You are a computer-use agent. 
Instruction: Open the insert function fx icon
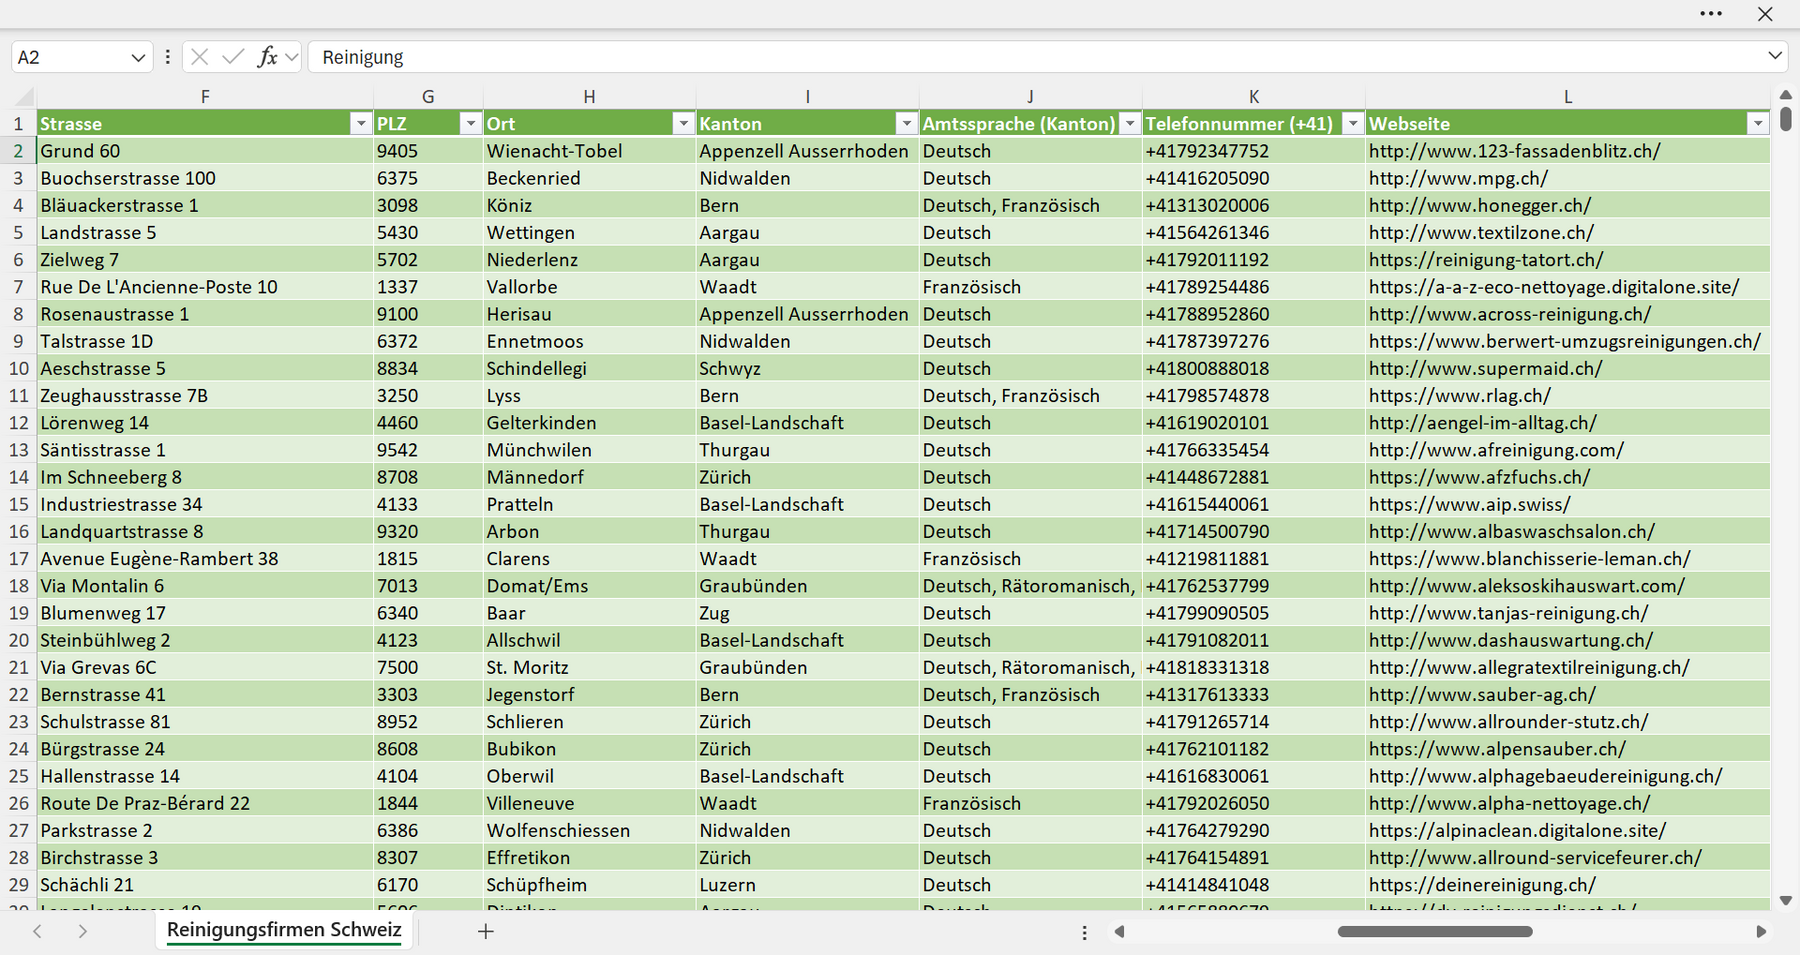point(267,57)
